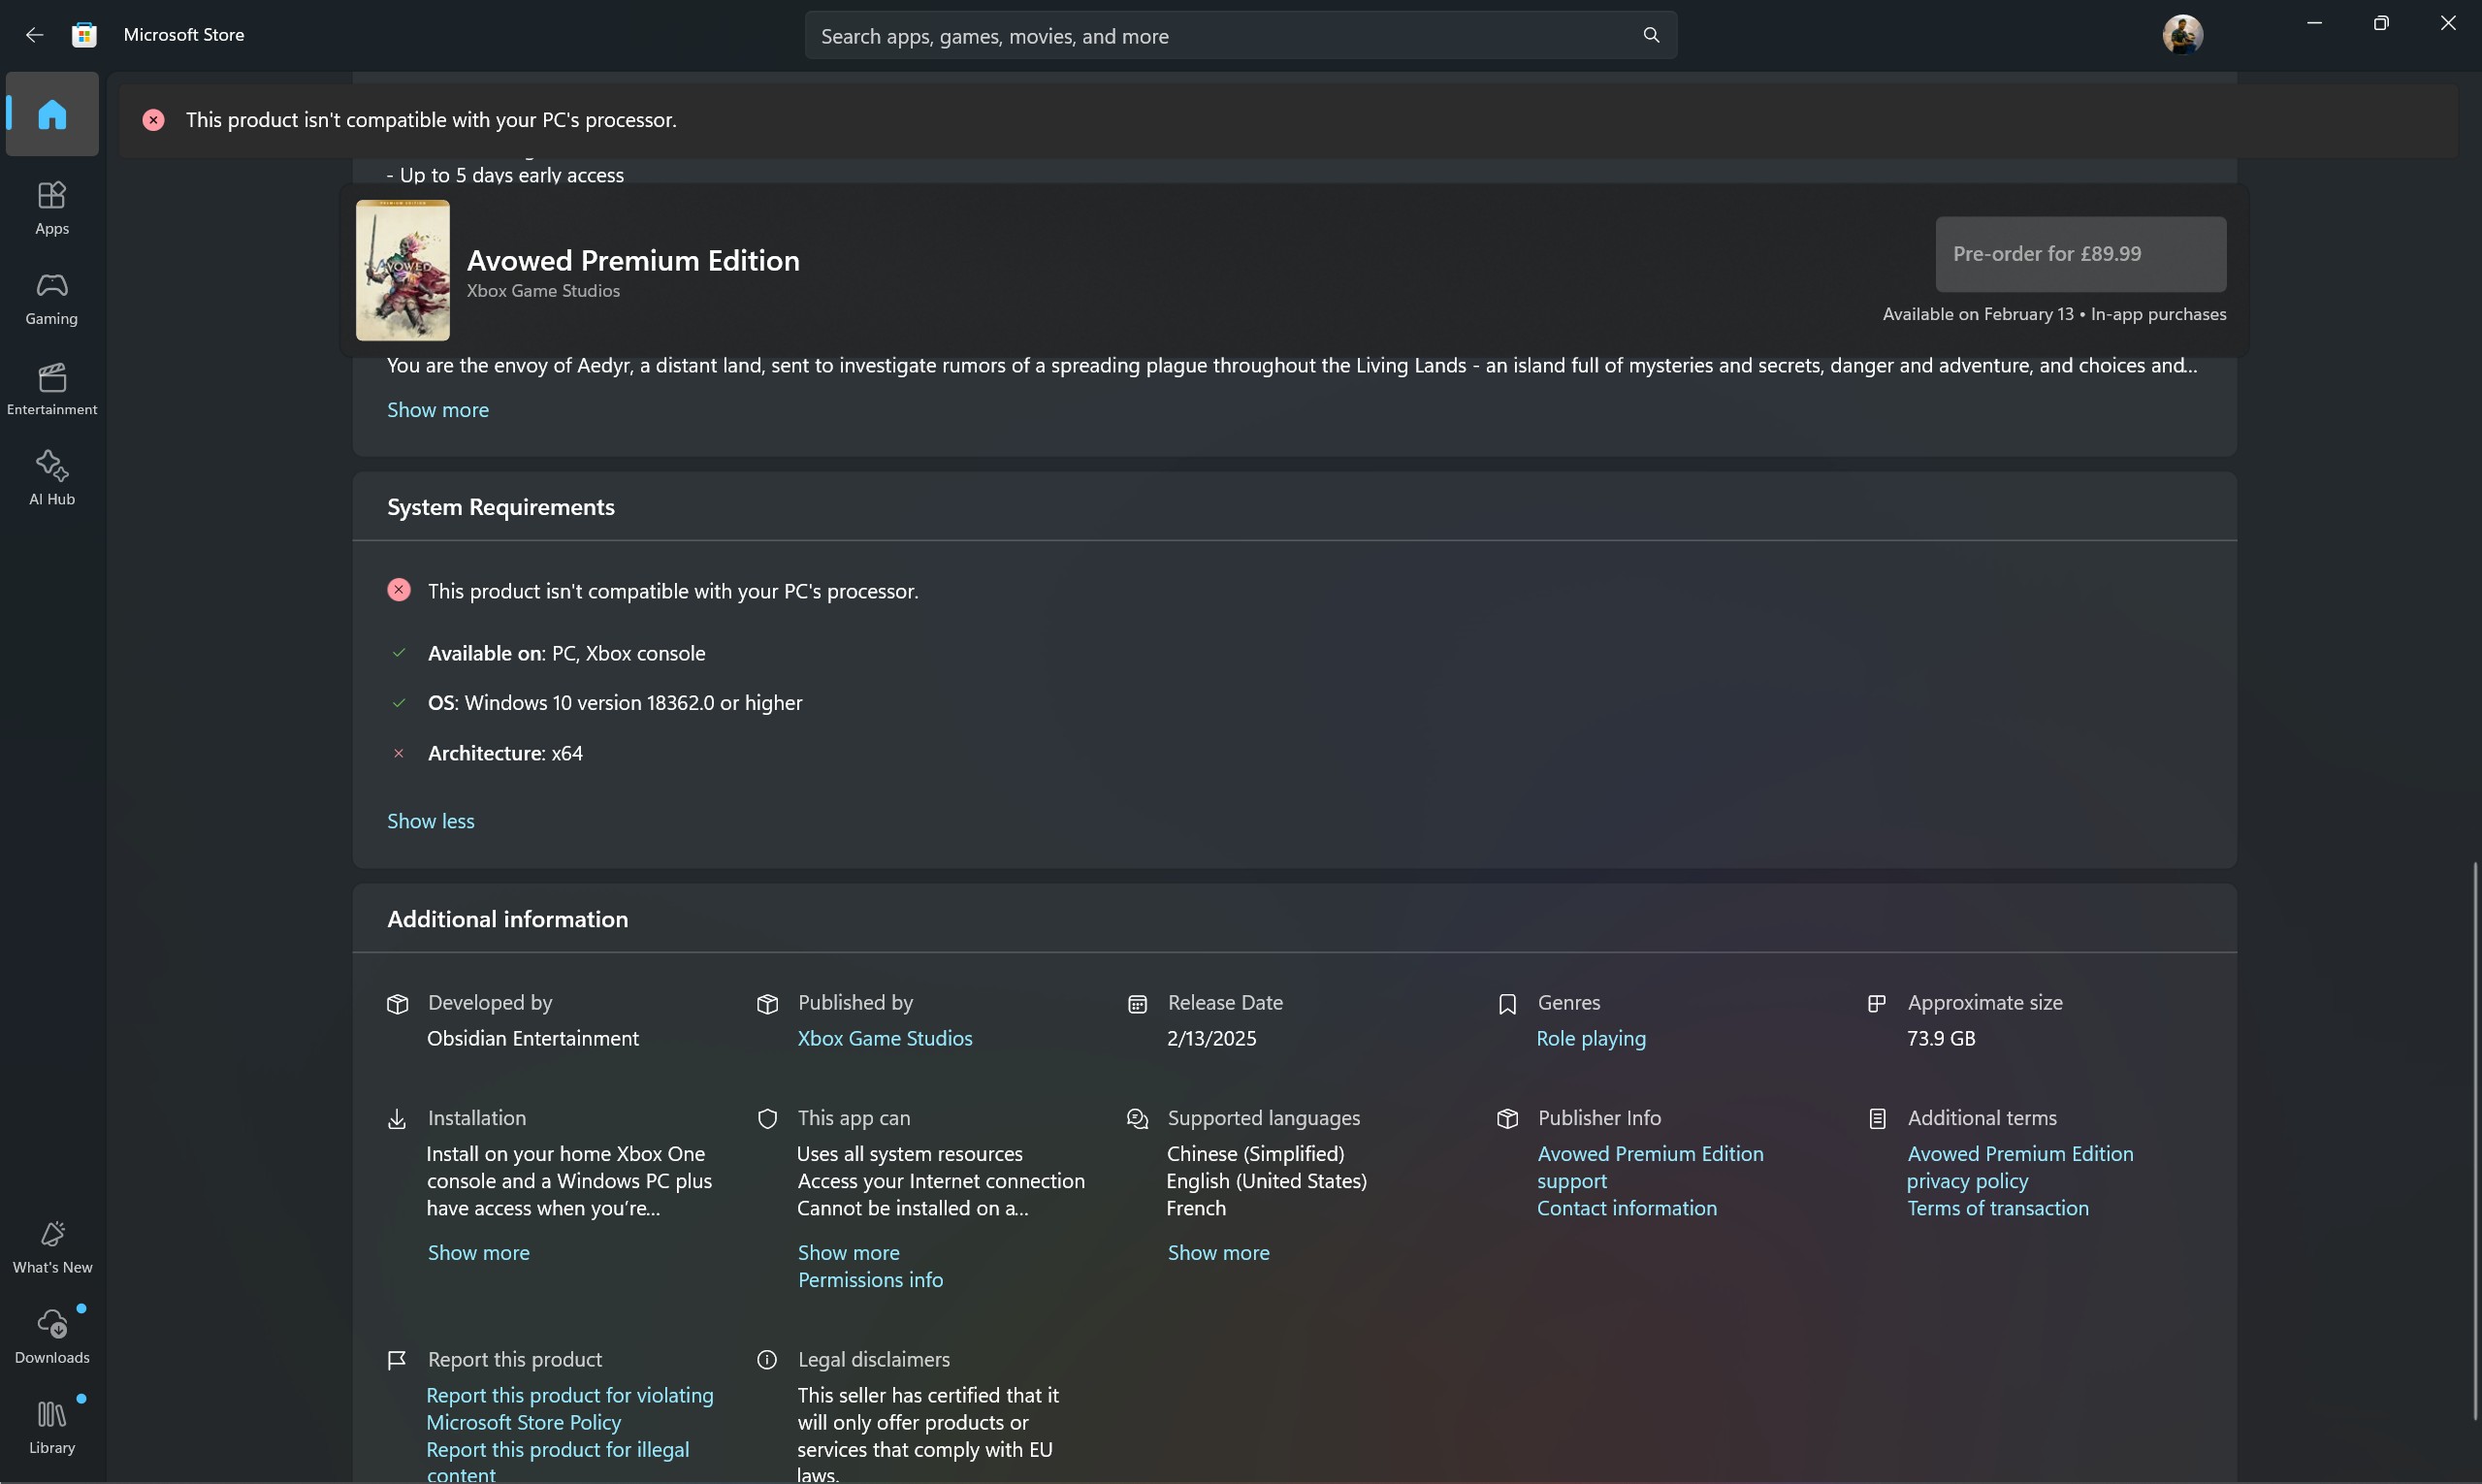Open Avowed Premium Edition support link

point(1650,1166)
